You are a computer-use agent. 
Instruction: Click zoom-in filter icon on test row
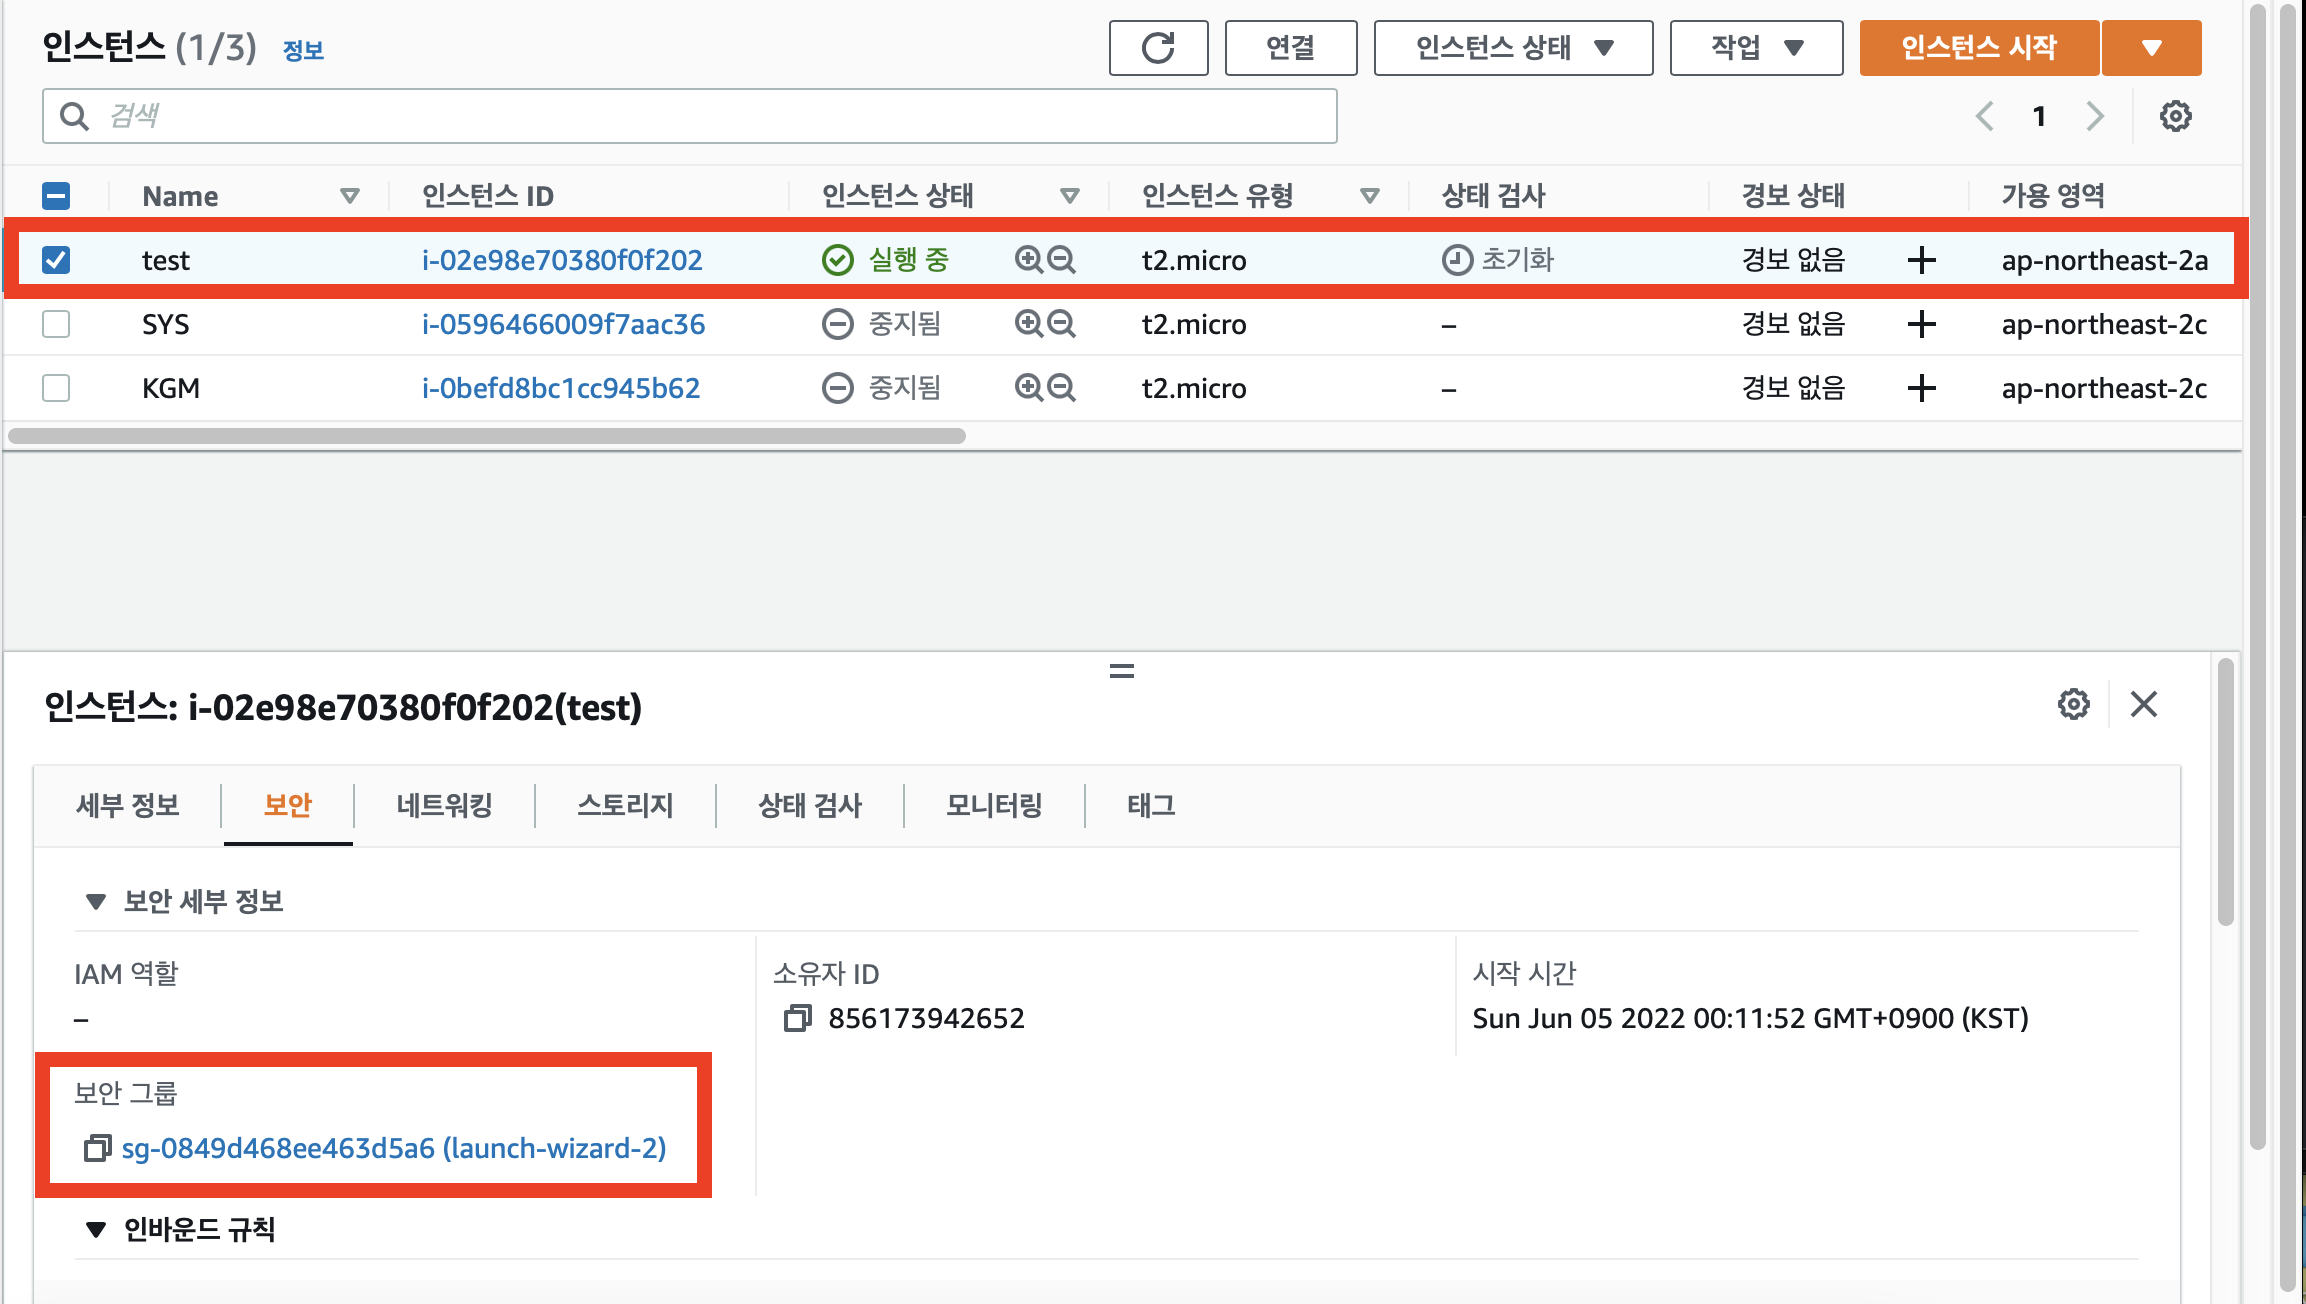tap(1028, 260)
